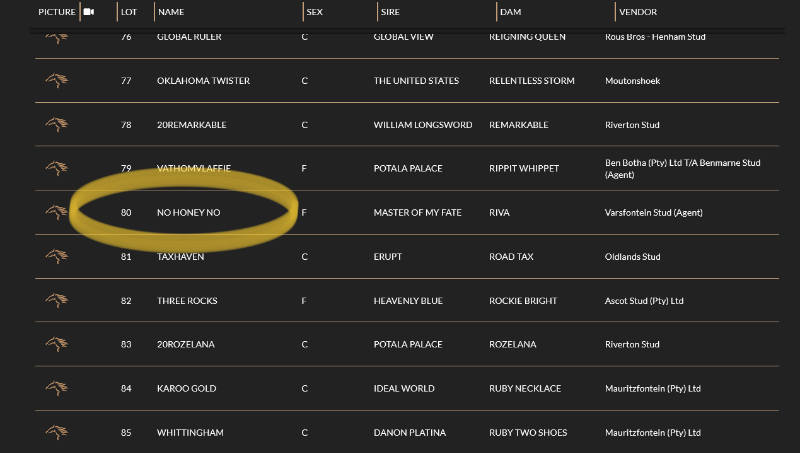
Task: Sort table by SIRE column header
Action: [x=390, y=12]
